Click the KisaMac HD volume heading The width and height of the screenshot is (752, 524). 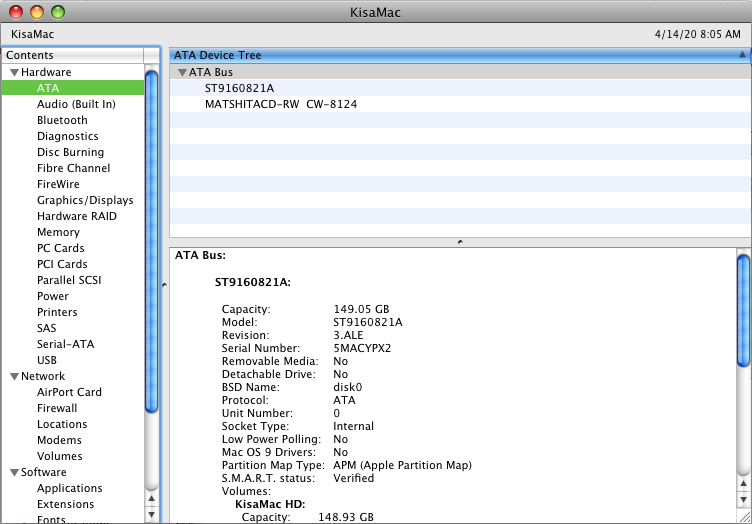pos(270,504)
